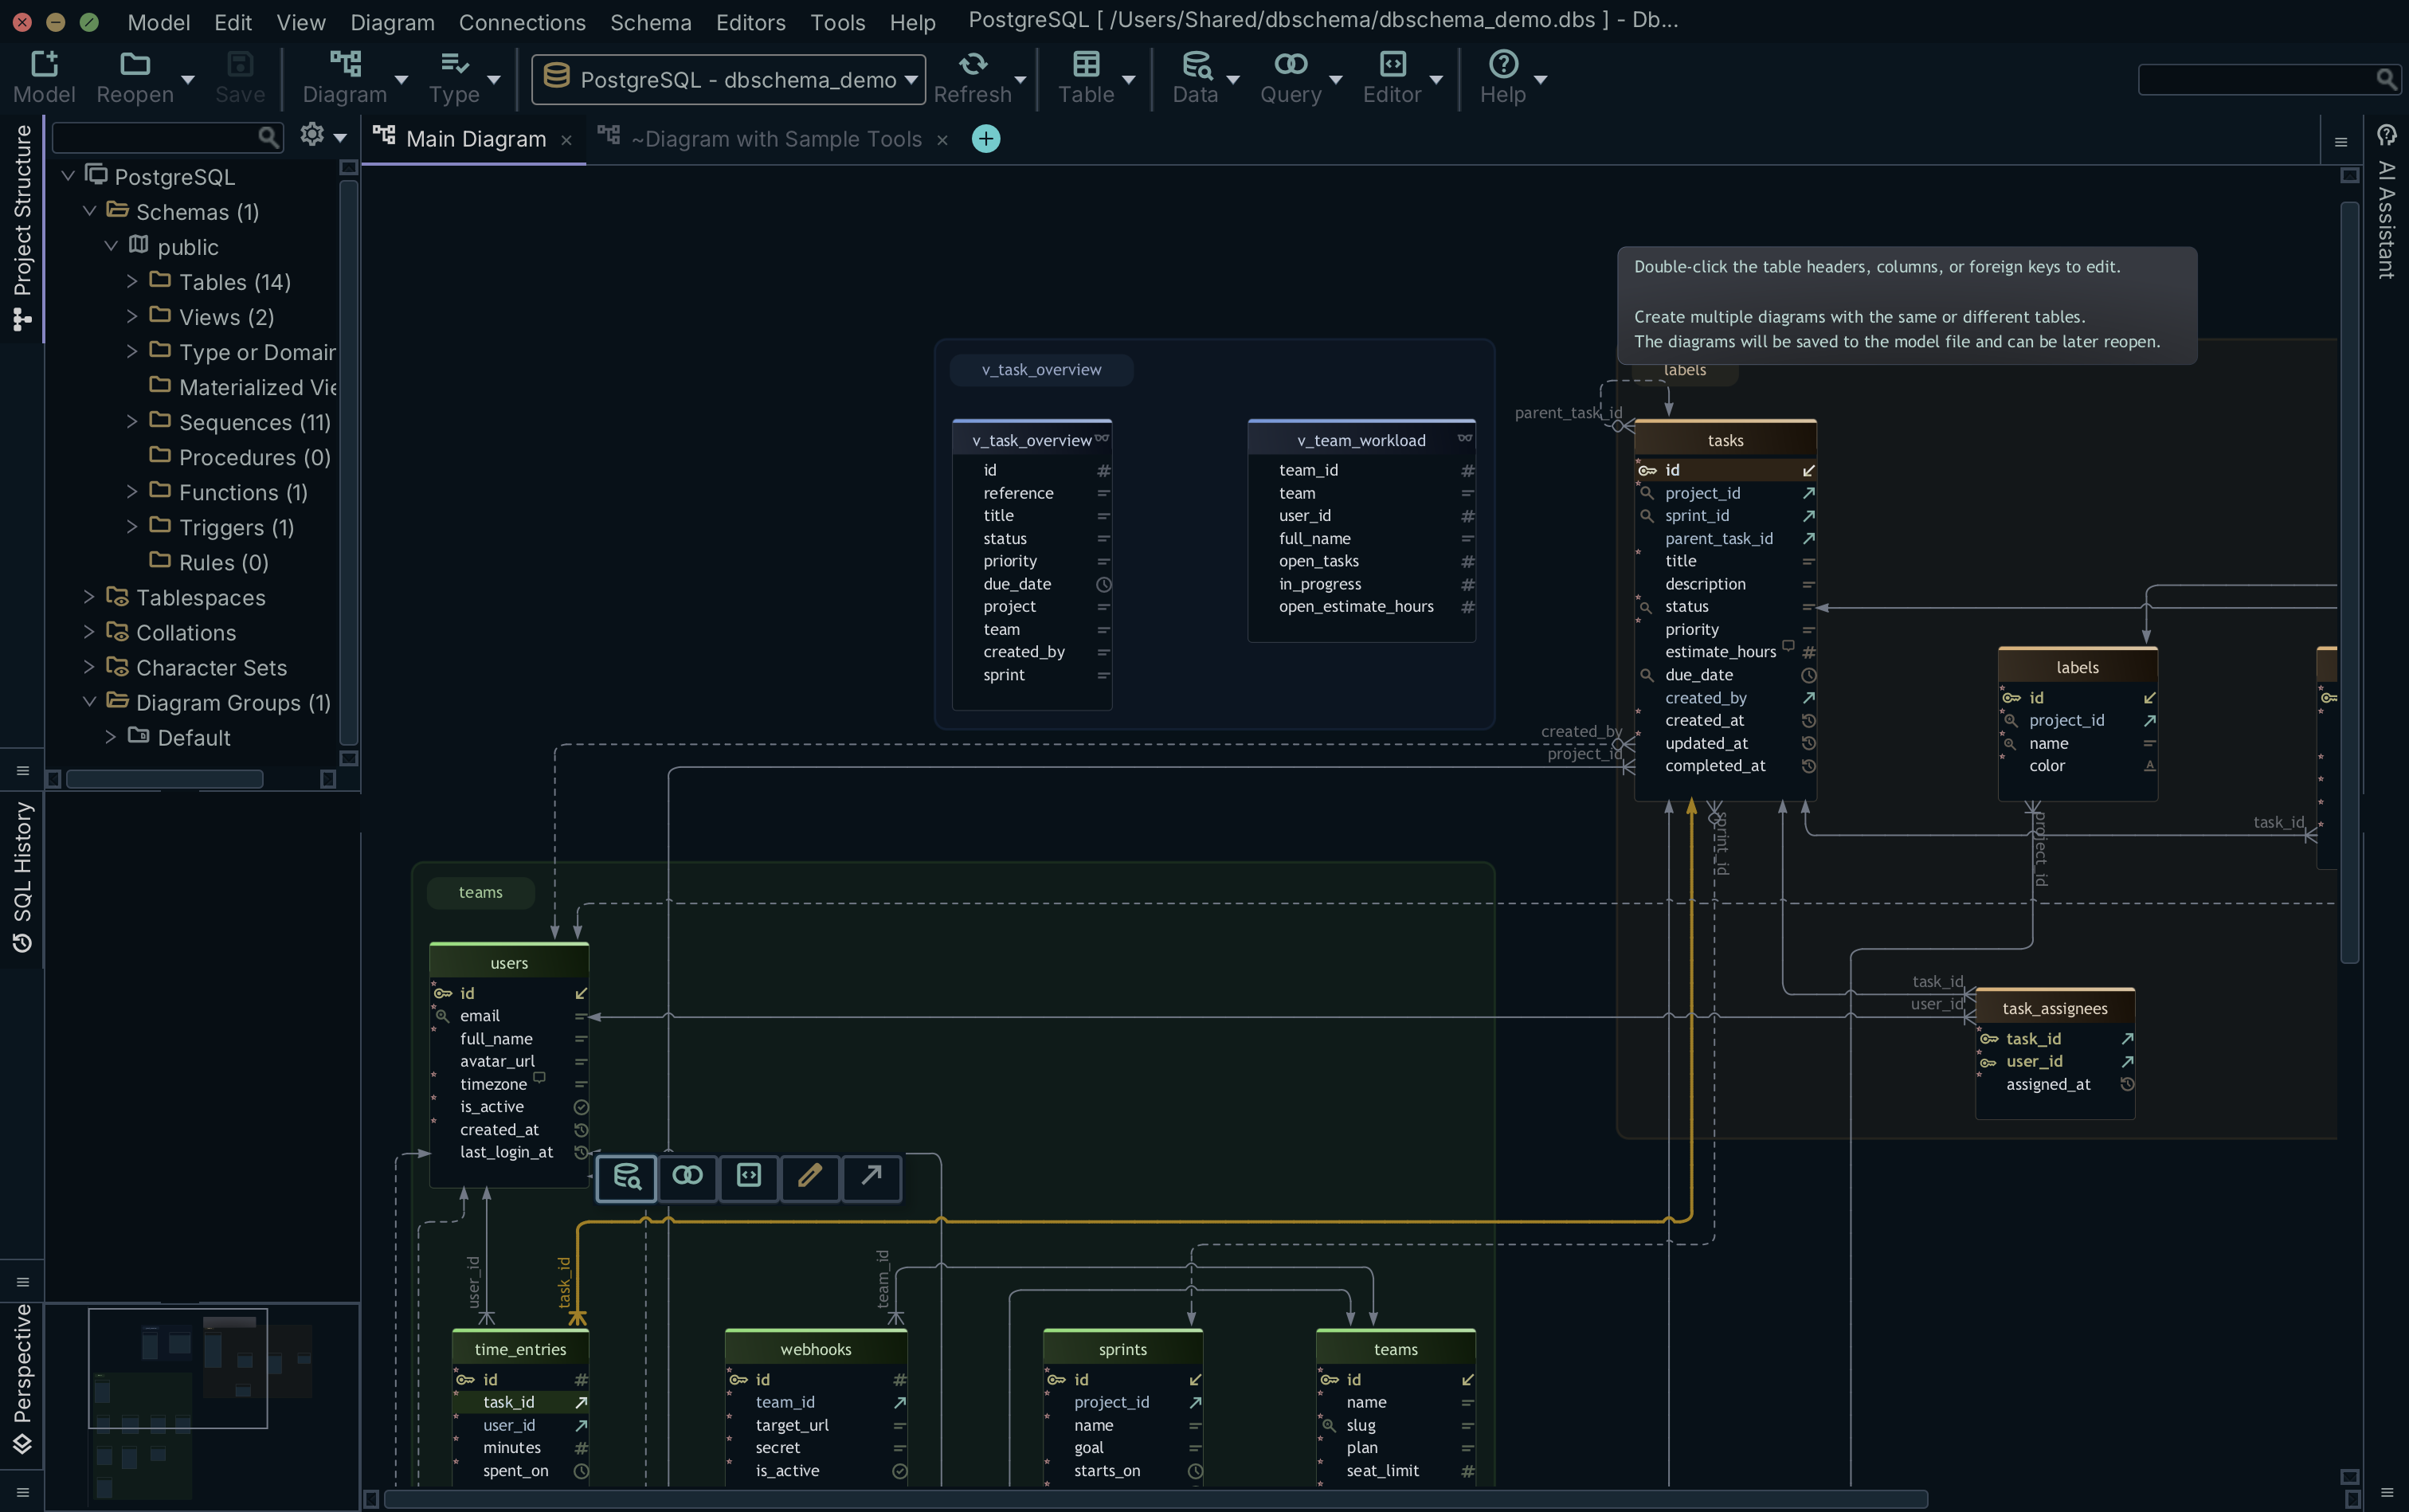Viewport: 2409px width, 1512px height.
Task: Click the Editor toolbar icon
Action: click(x=1392, y=64)
